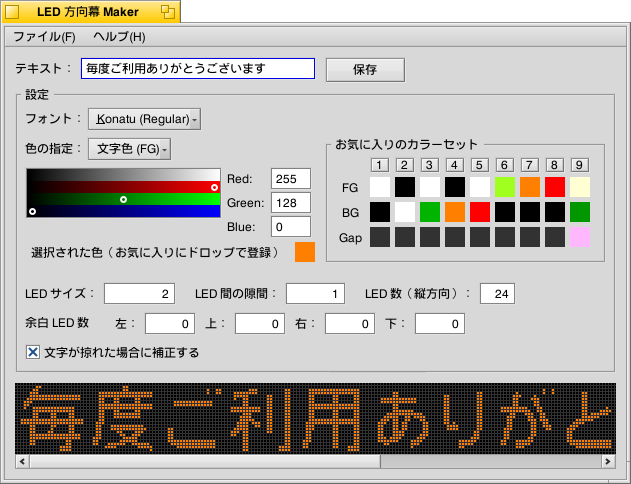Open the ヘルプ(H) menu
Image resolution: width=631 pixels, height=484 pixels.
[x=119, y=37]
